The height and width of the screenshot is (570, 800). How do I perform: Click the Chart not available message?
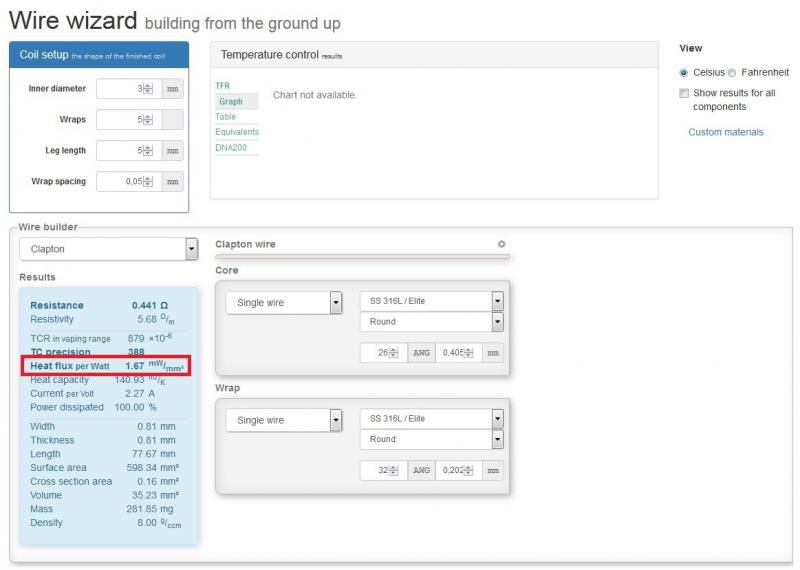click(315, 95)
